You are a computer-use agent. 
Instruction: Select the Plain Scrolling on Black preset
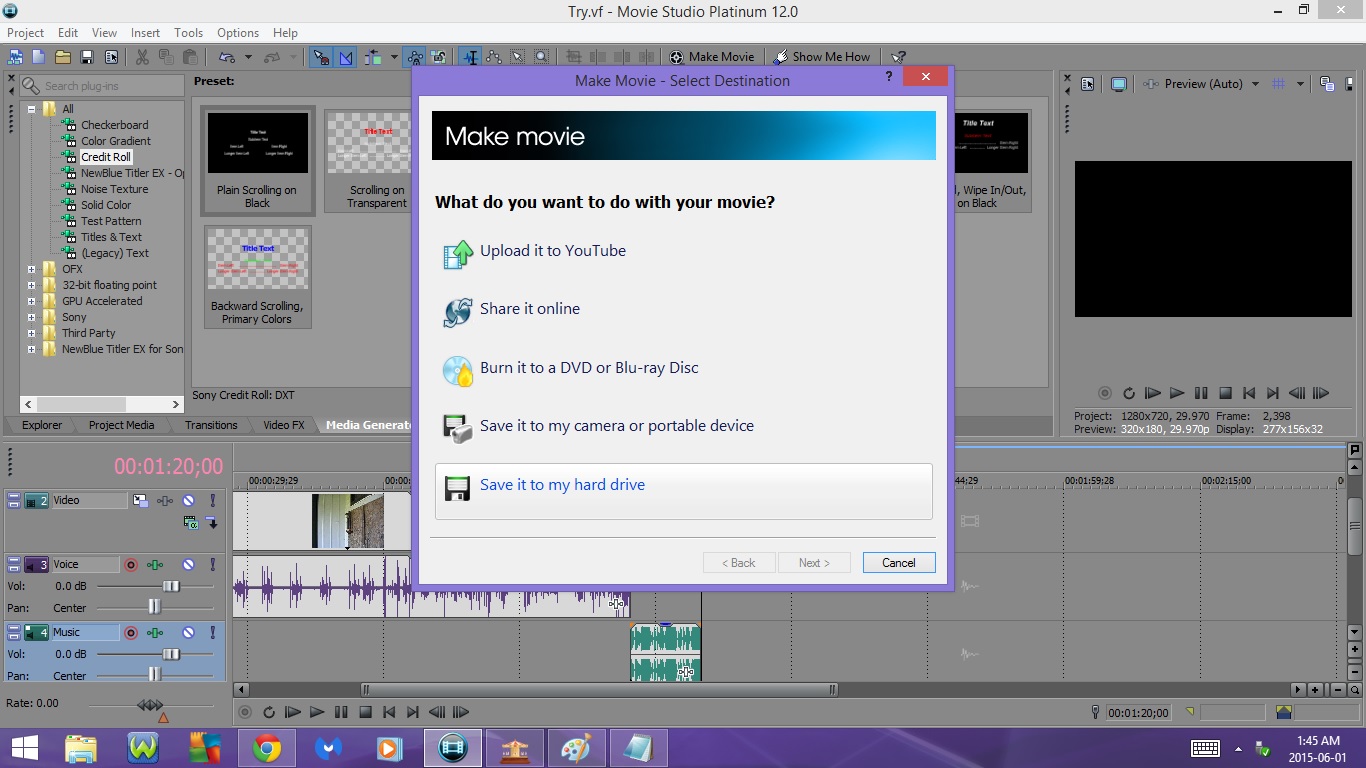[257, 161]
